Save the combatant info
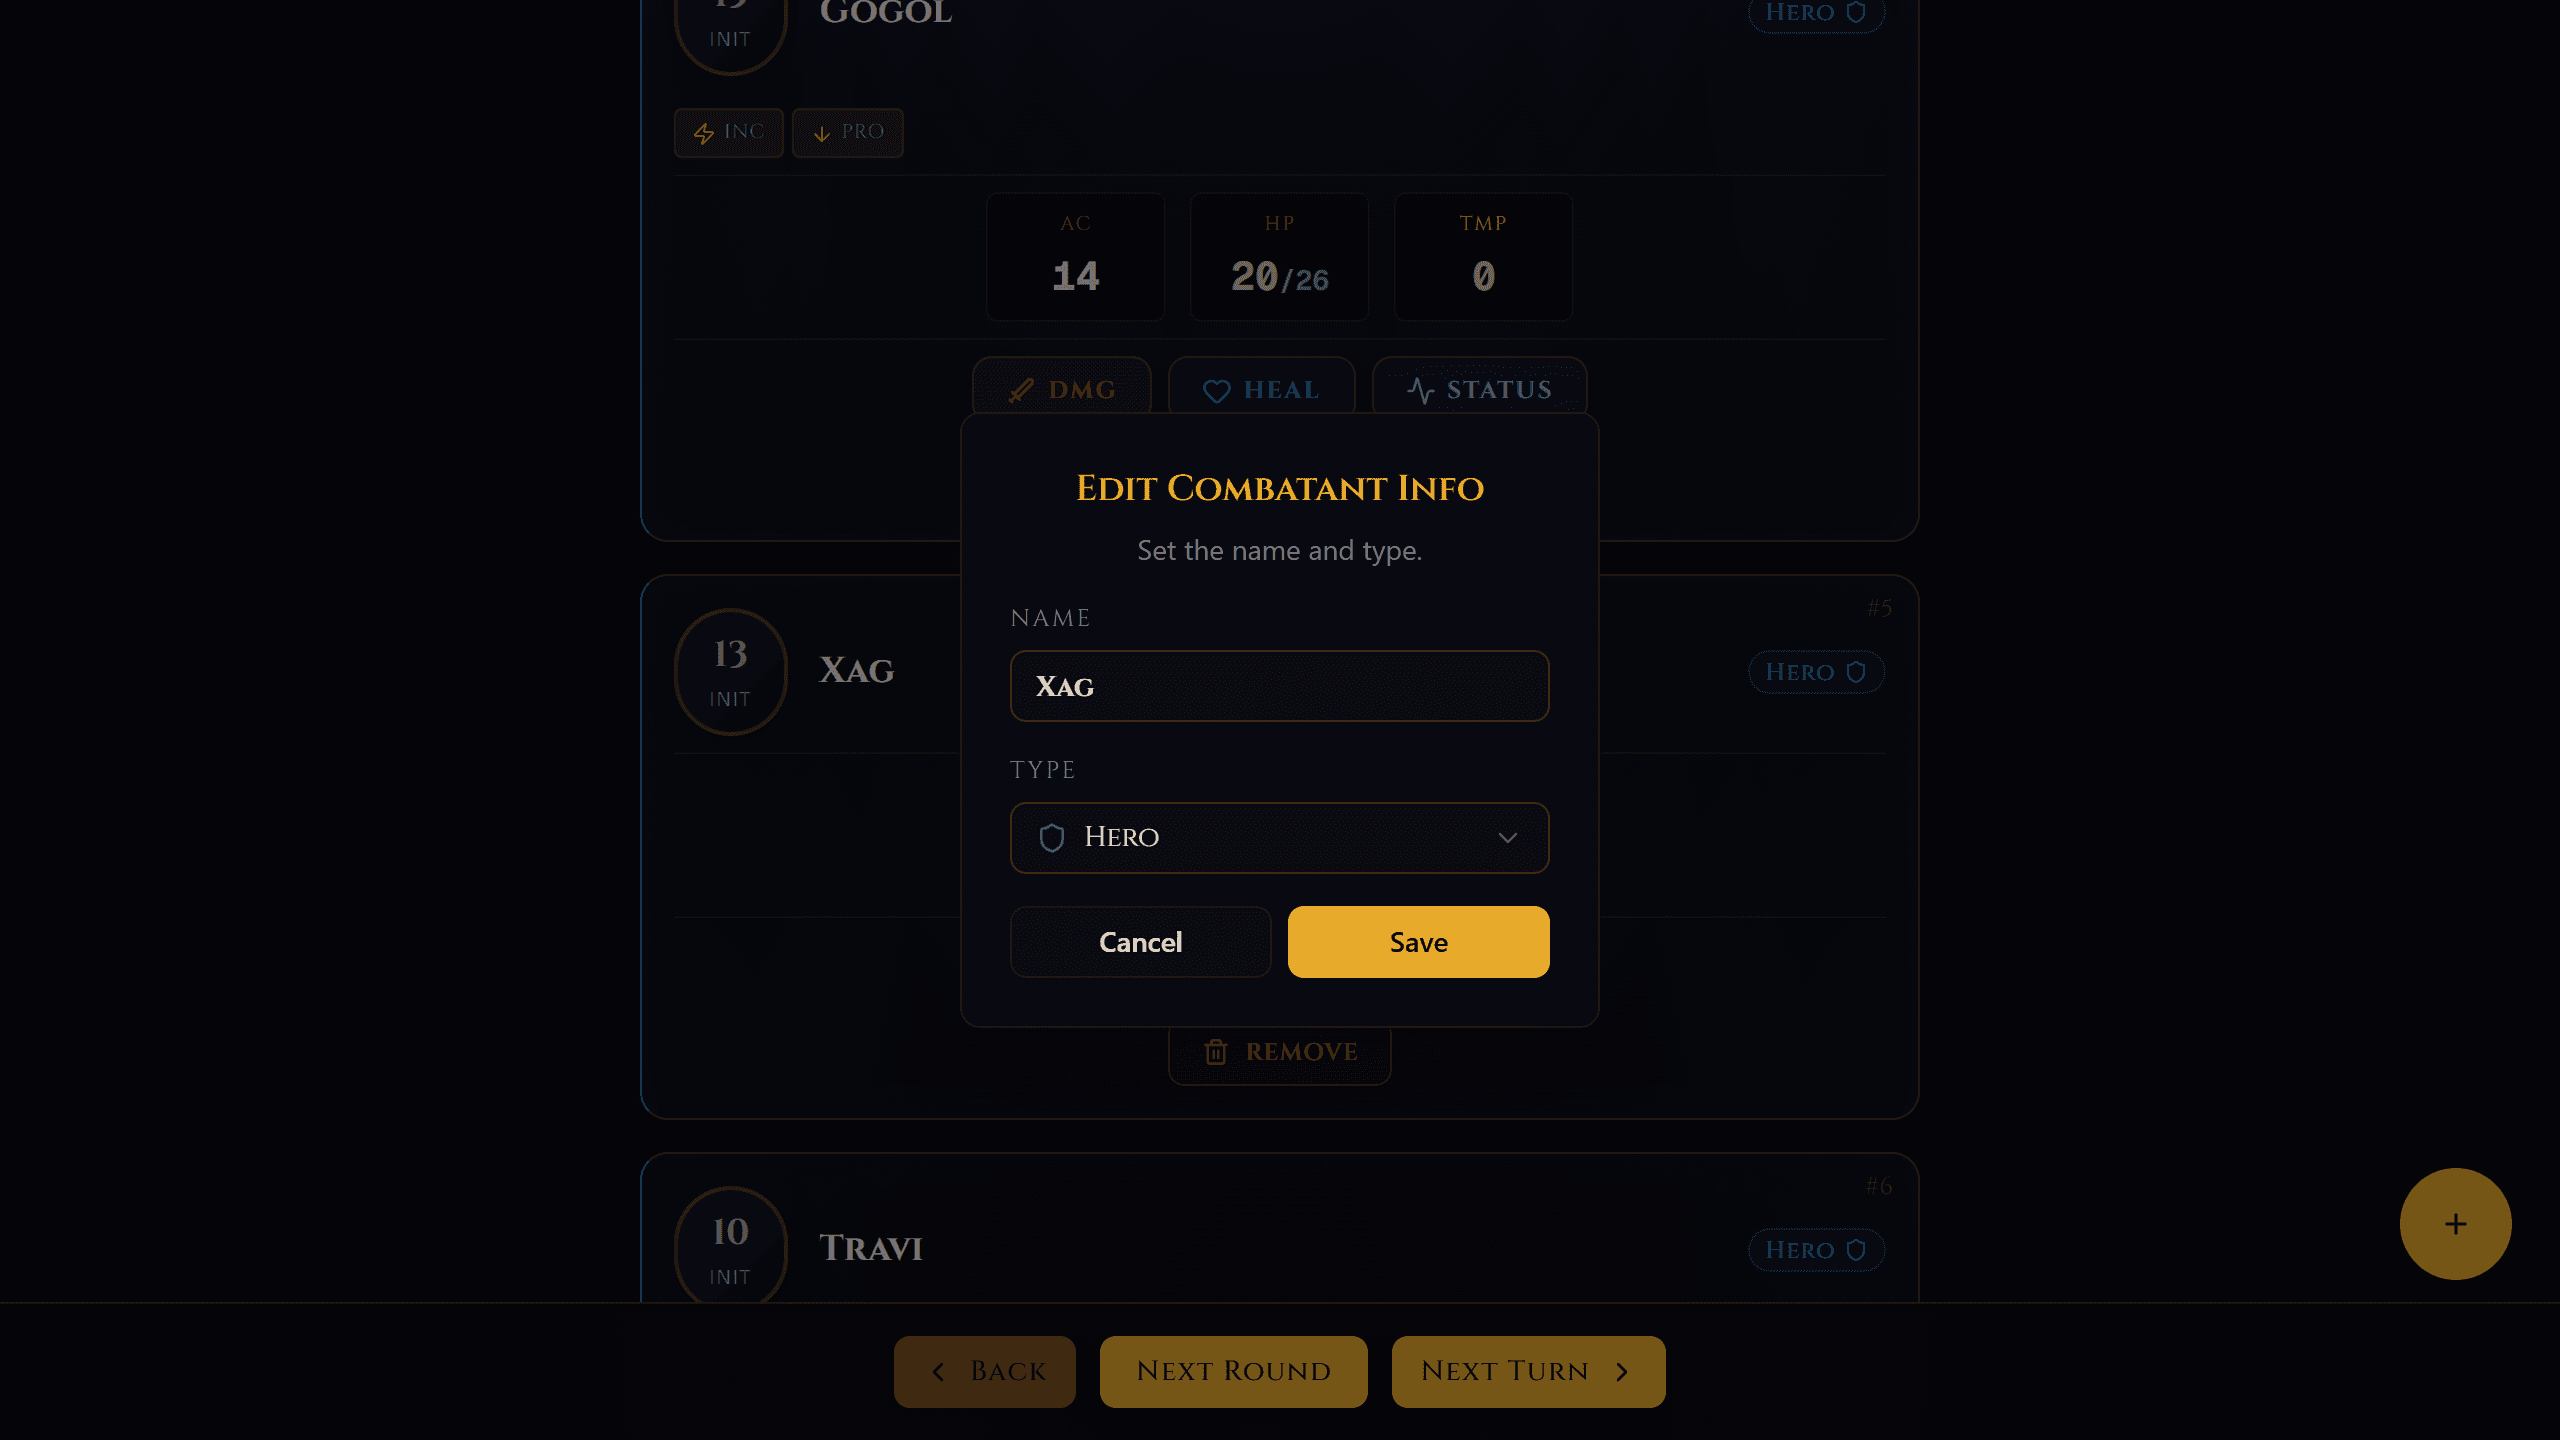Image resolution: width=2560 pixels, height=1440 pixels. tap(1418, 942)
